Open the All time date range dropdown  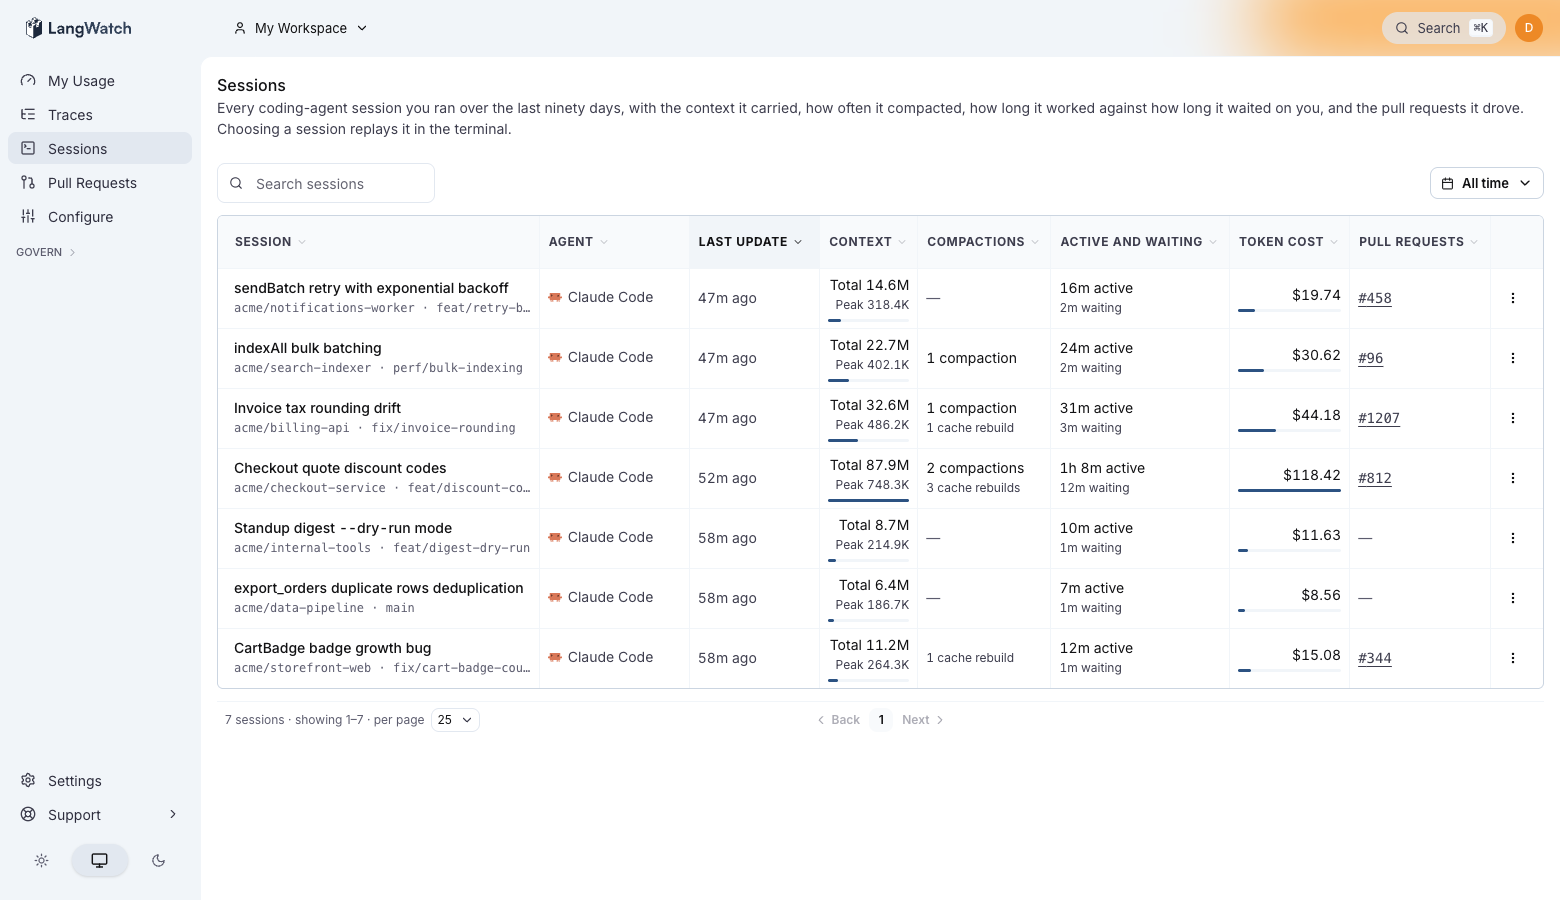(1486, 183)
